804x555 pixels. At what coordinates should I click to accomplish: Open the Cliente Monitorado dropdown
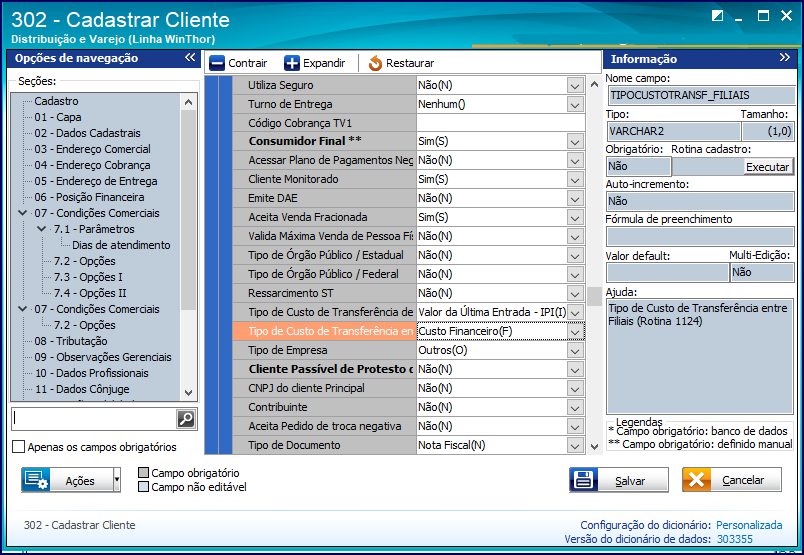click(575, 180)
